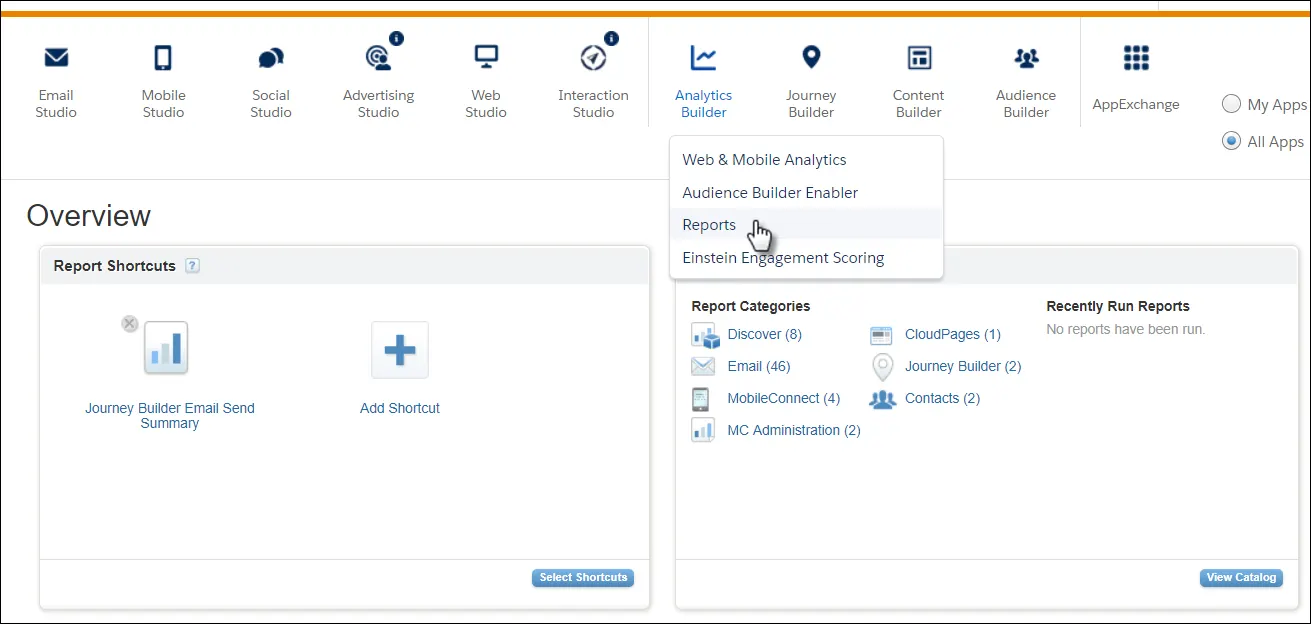The height and width of the screenshot is (624, 1311).
Task: Open Content Builder layout icon
Action: (x=919, y=58)
